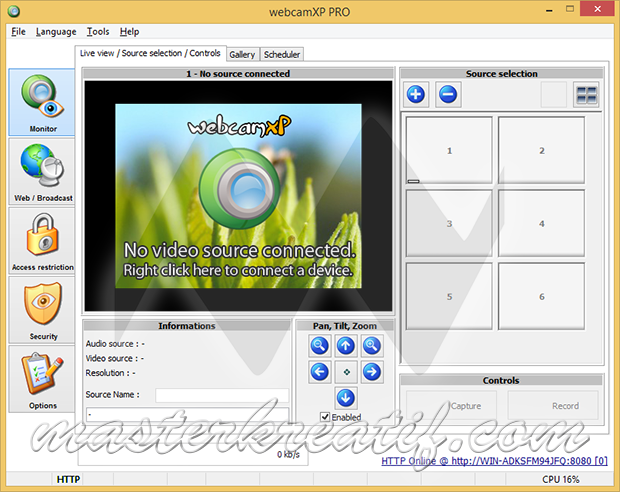Switch to the Scheduler tab

tap(282, 55)
